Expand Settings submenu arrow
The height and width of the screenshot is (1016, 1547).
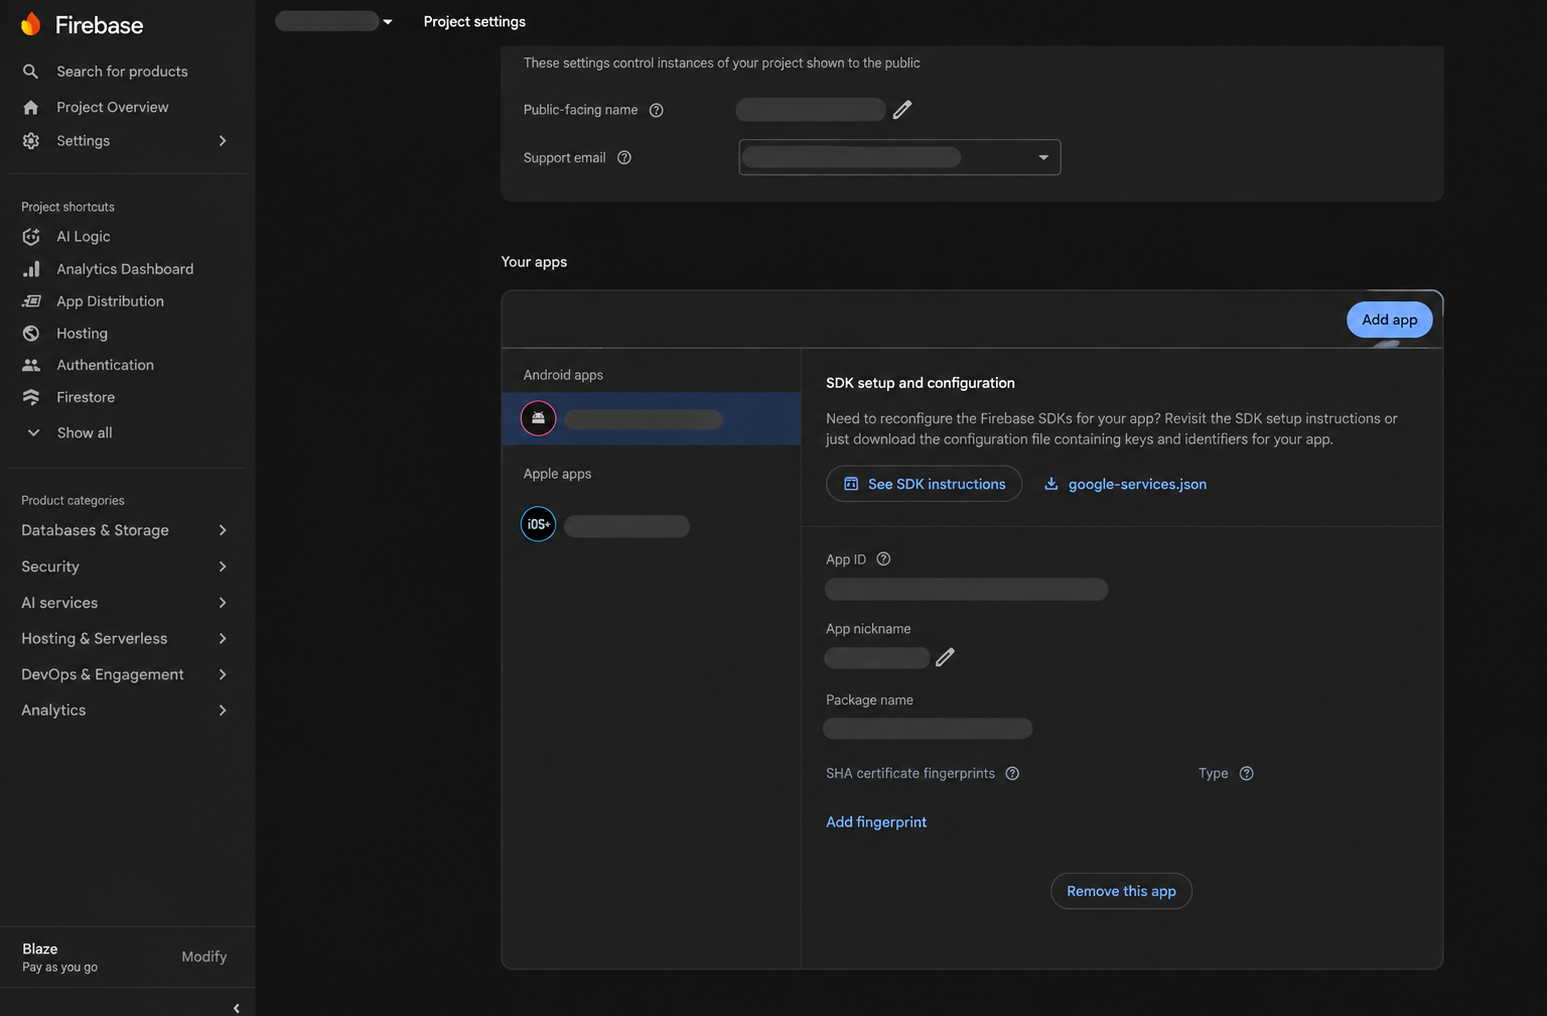tap(222, 141)
